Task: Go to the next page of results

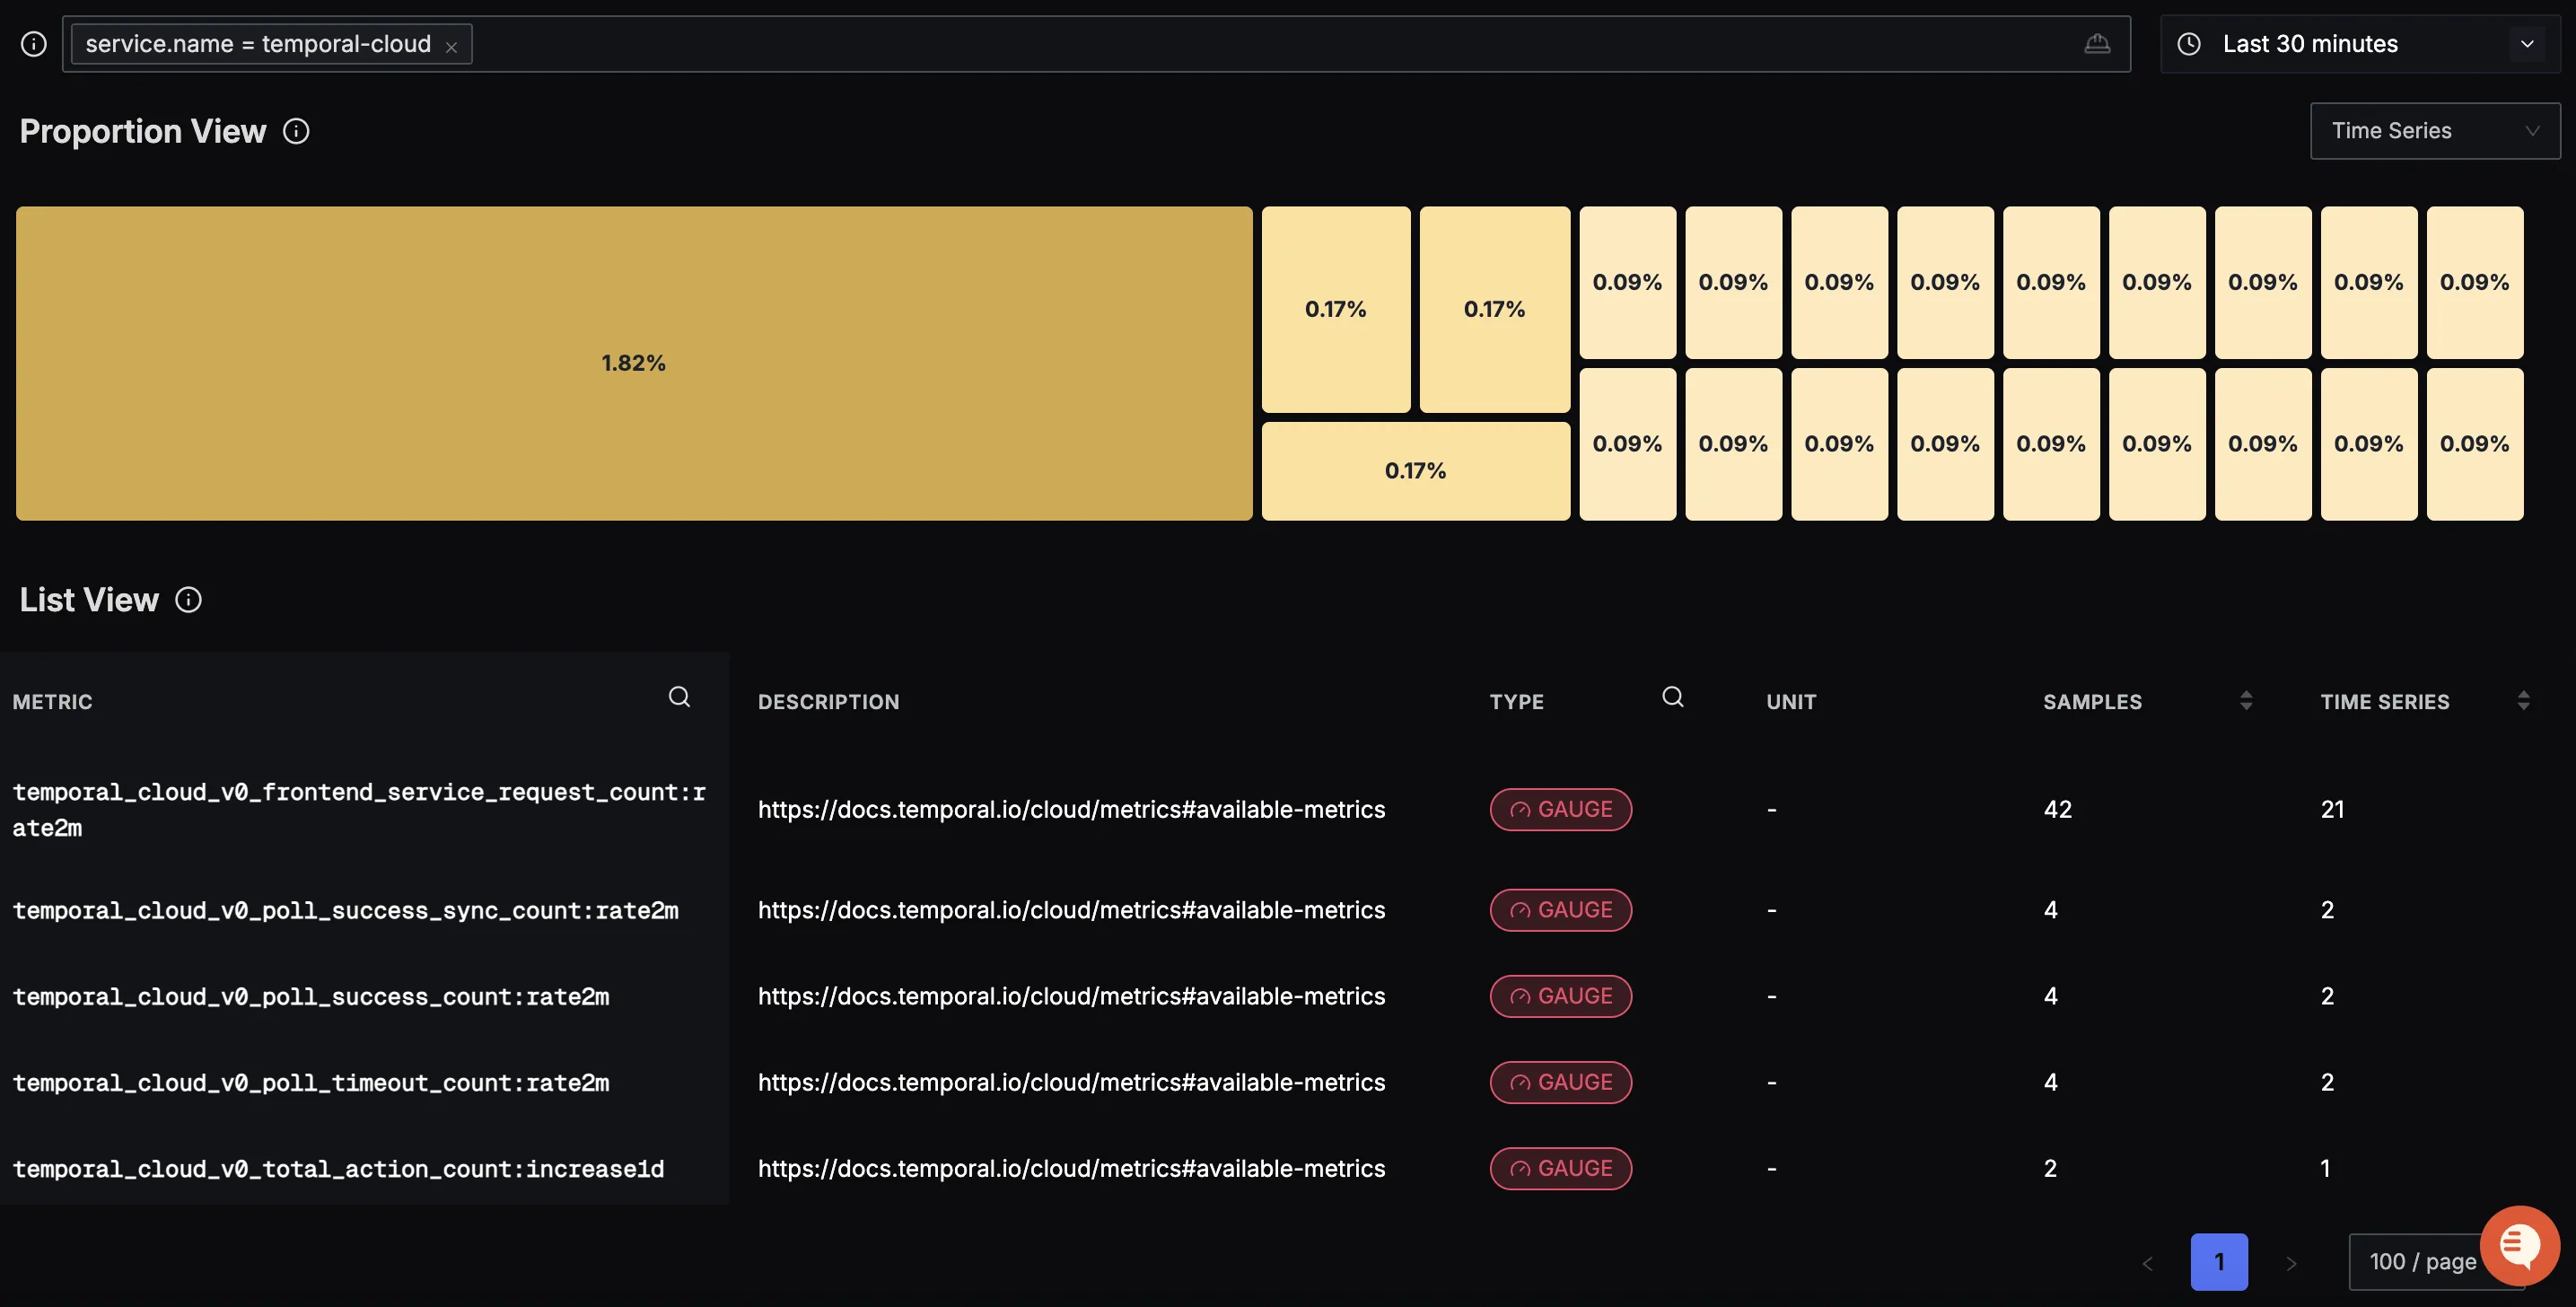Action: [2291, 1262]
